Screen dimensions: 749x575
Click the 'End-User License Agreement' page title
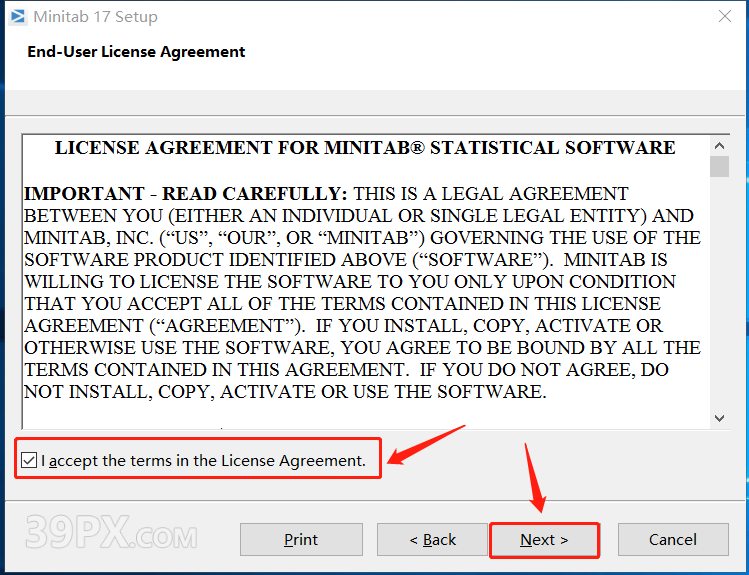(136, 52)
